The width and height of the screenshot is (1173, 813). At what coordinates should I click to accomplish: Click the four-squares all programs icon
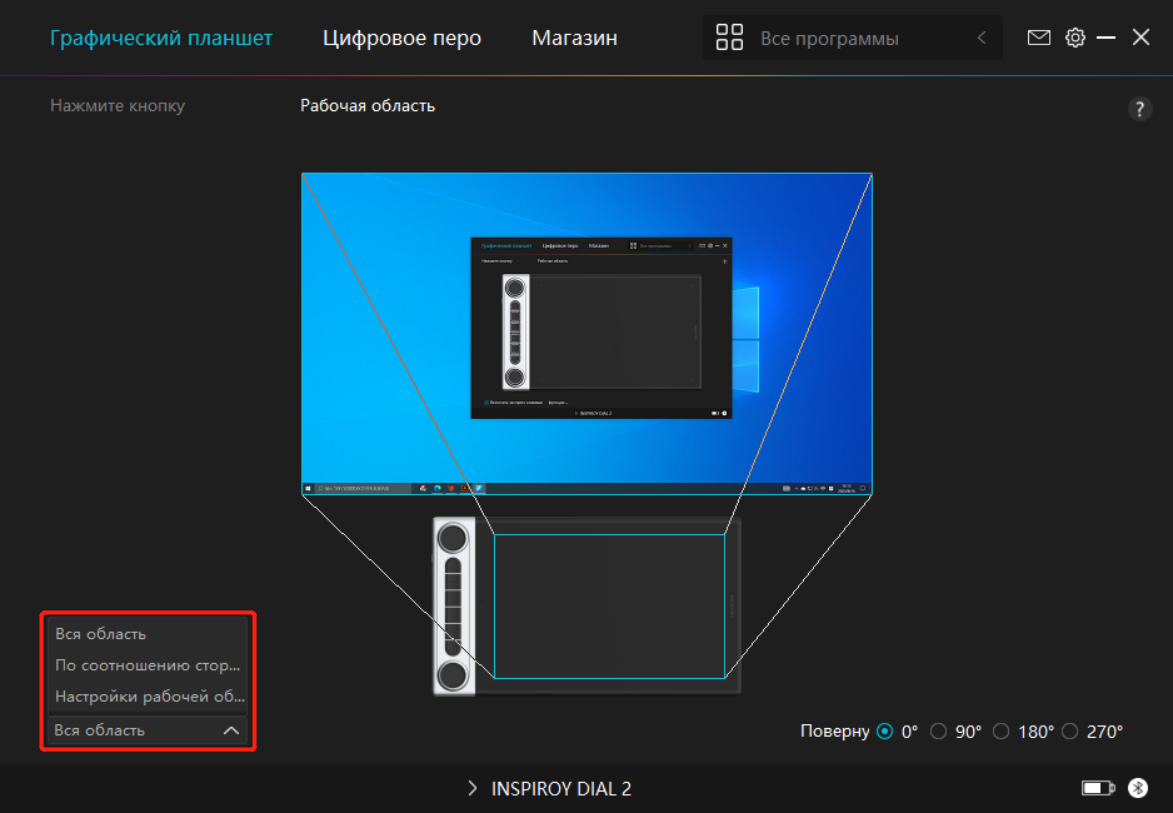[730, 38]
